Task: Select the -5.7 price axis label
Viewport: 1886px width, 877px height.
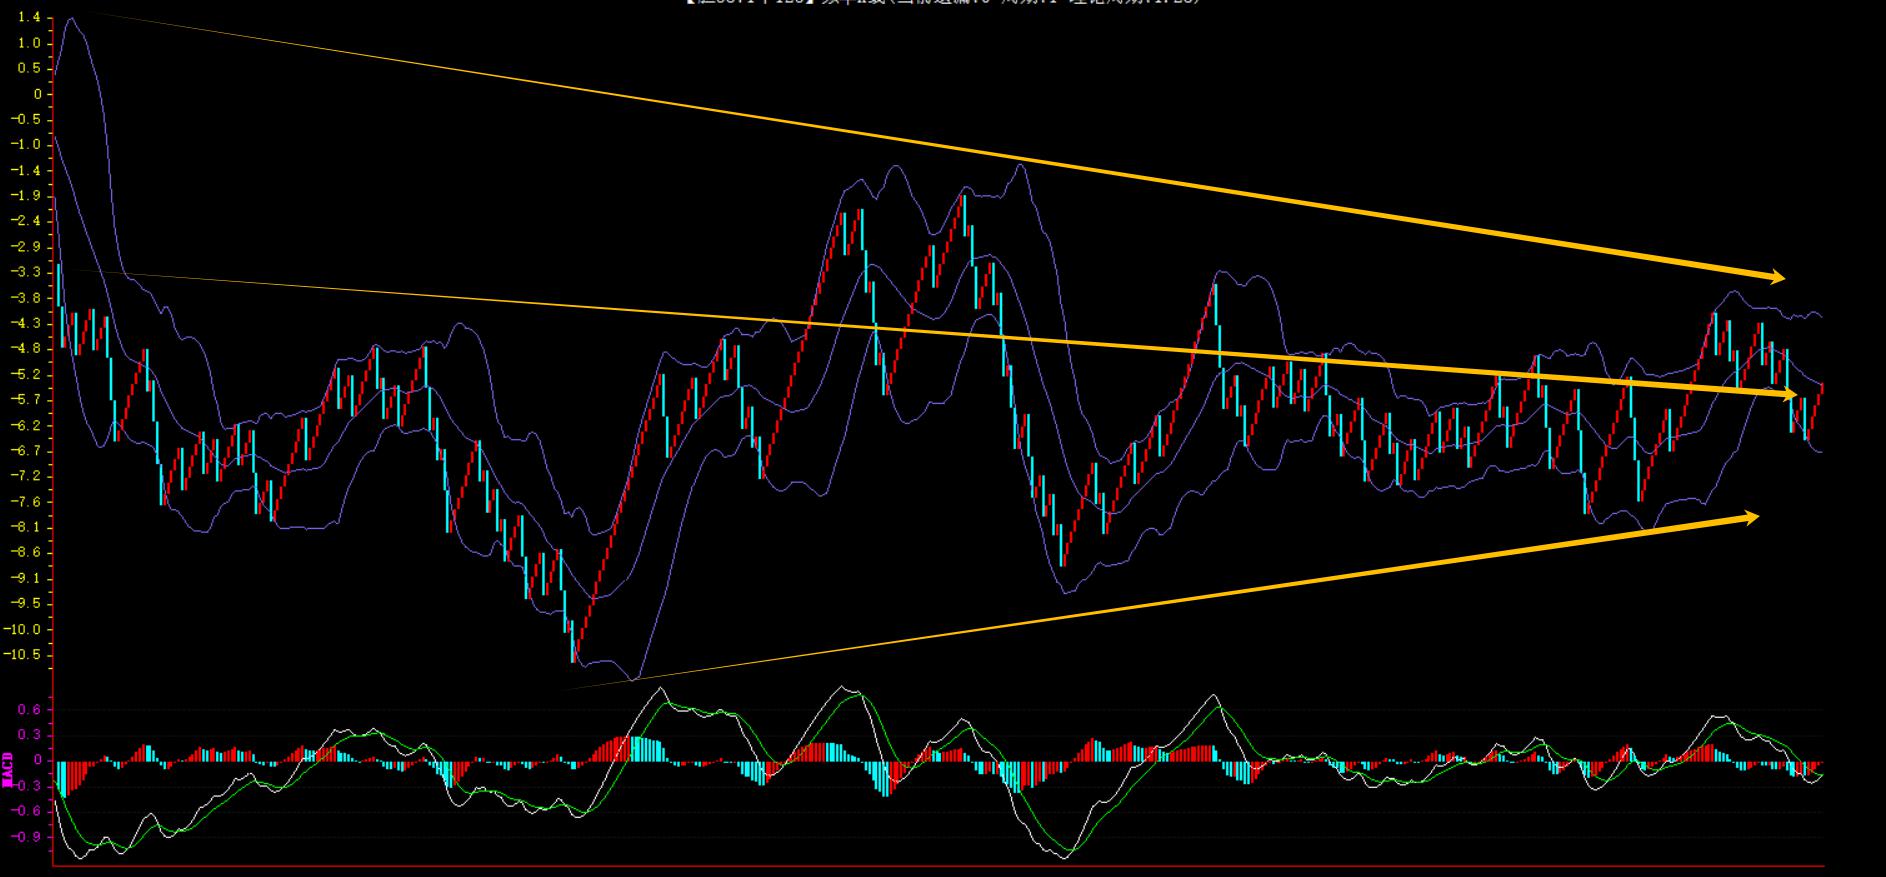Action: tap(29, 400)
